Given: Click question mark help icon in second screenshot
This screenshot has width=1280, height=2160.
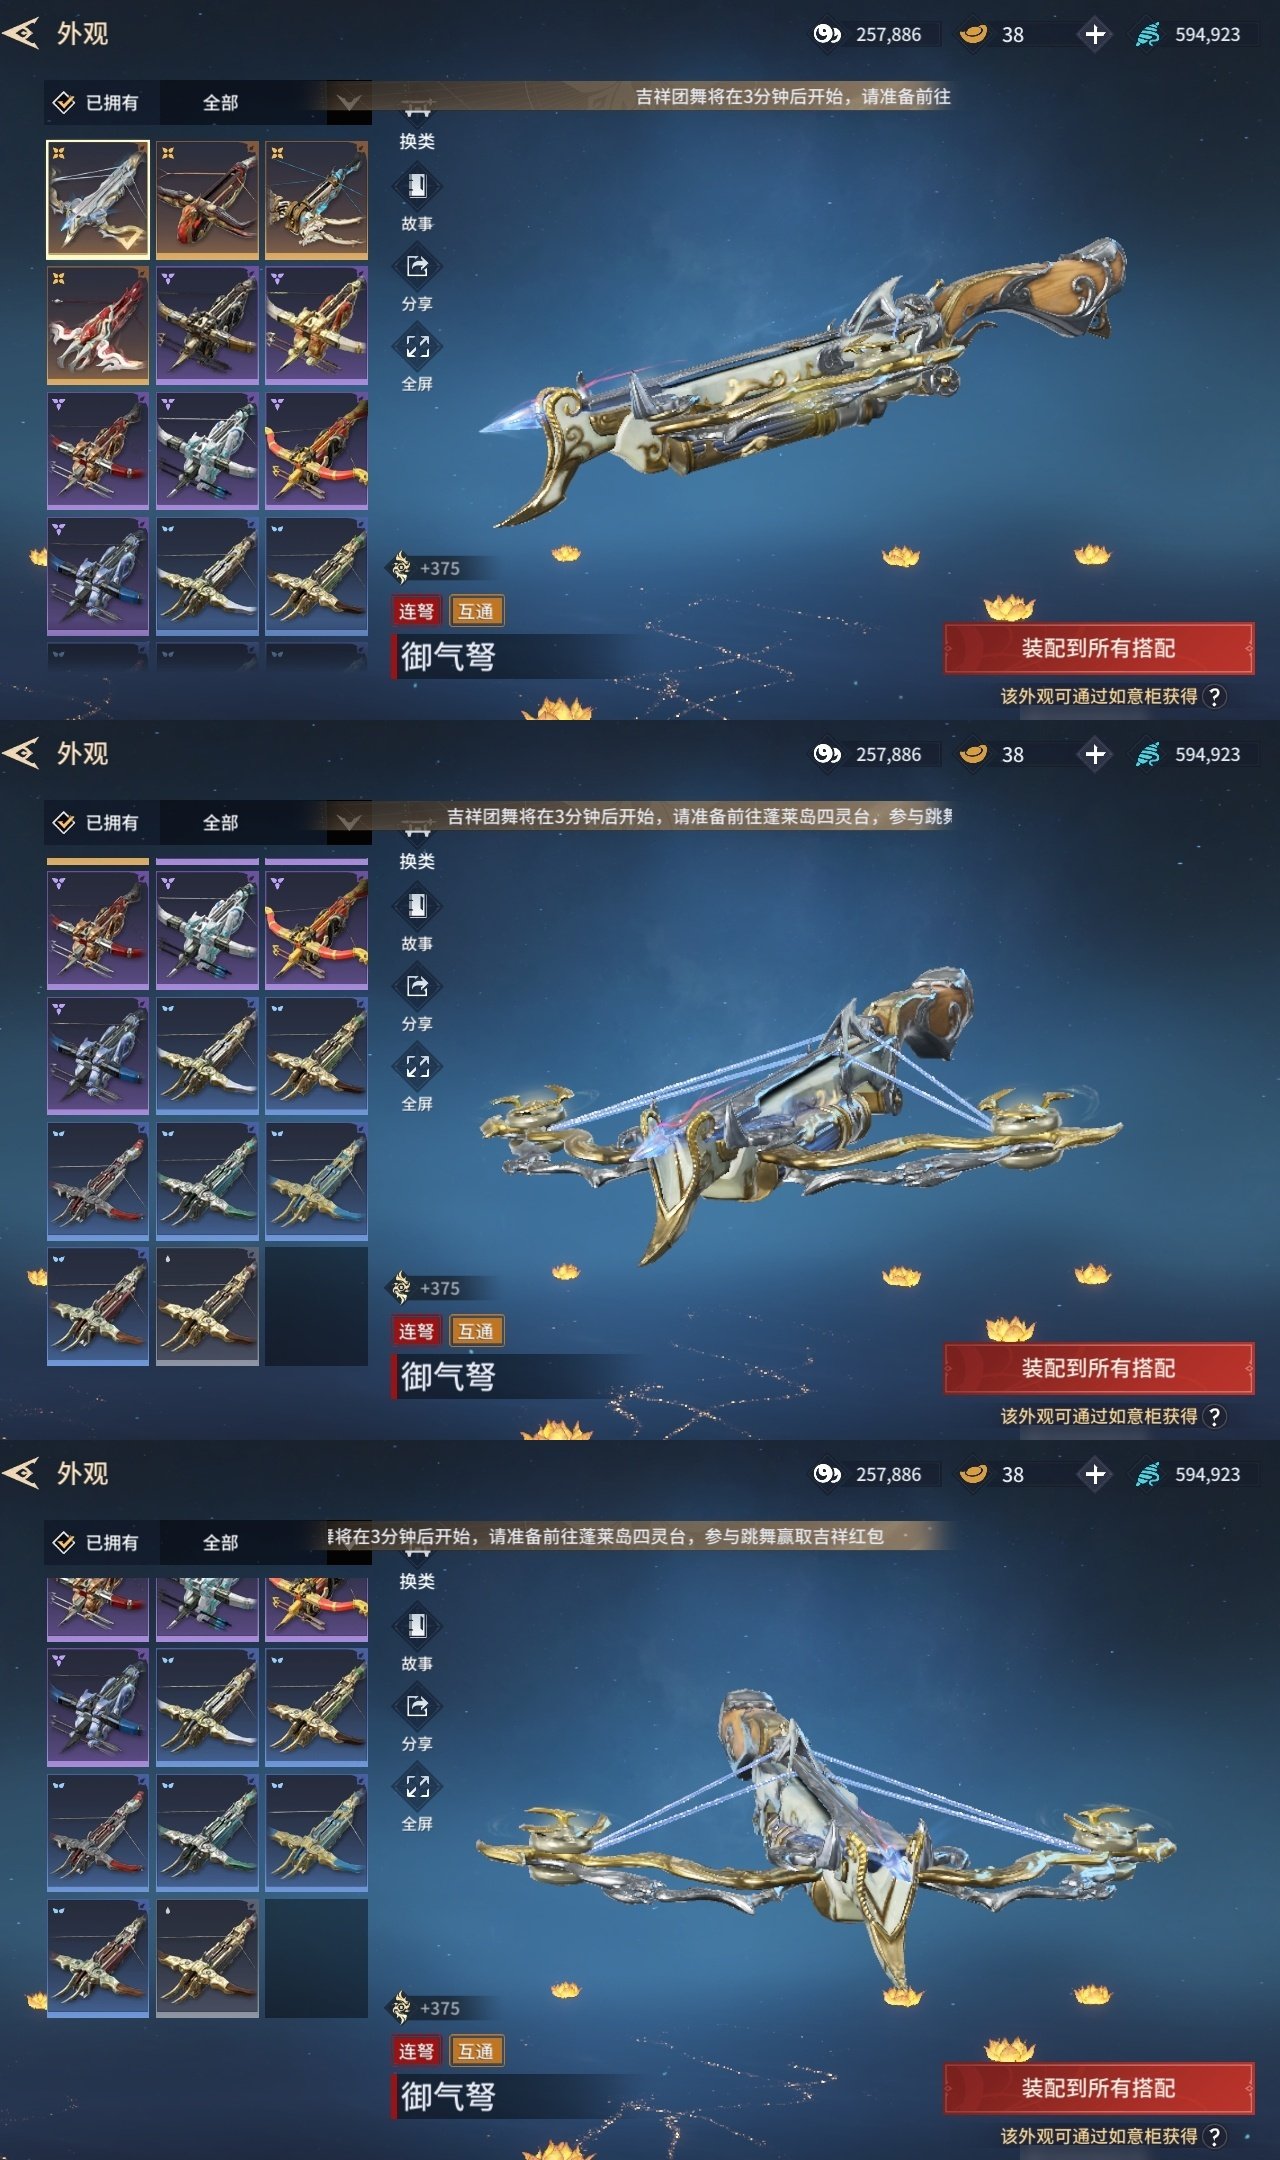Looking at the screenshot, I should (1214, 1416).
